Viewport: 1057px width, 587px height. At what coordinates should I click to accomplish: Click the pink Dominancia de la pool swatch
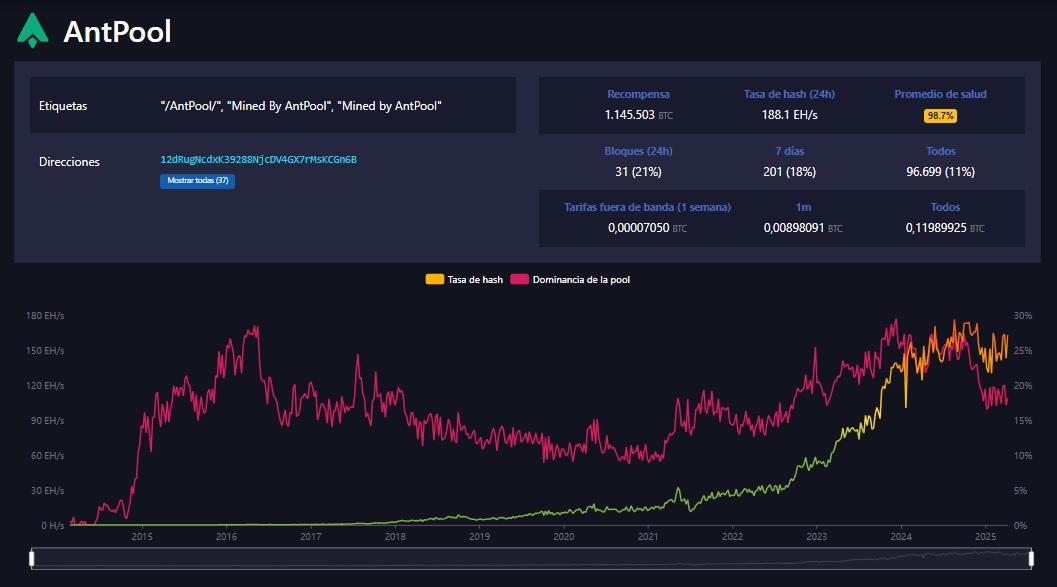519,280
